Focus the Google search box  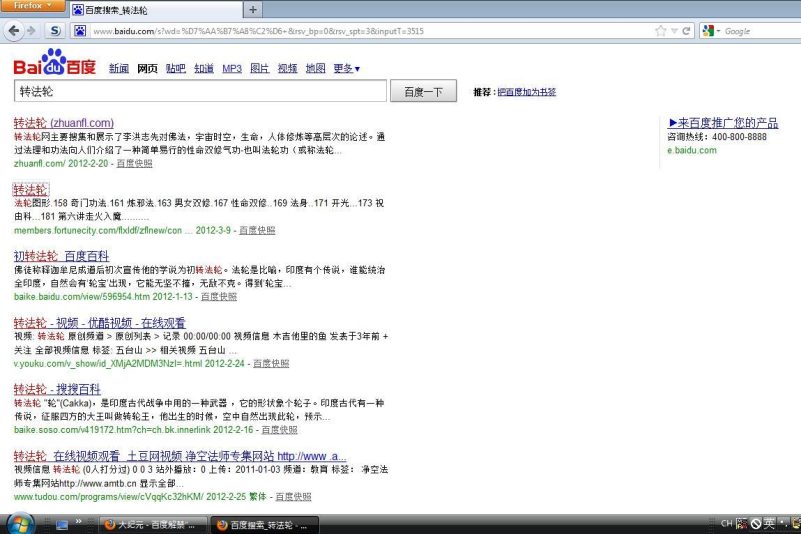click(x=761, y=31)
